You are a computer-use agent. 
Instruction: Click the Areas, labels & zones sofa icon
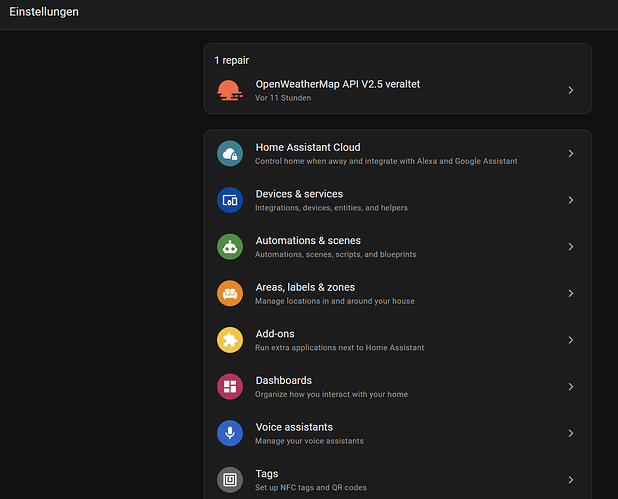[230, 293]
